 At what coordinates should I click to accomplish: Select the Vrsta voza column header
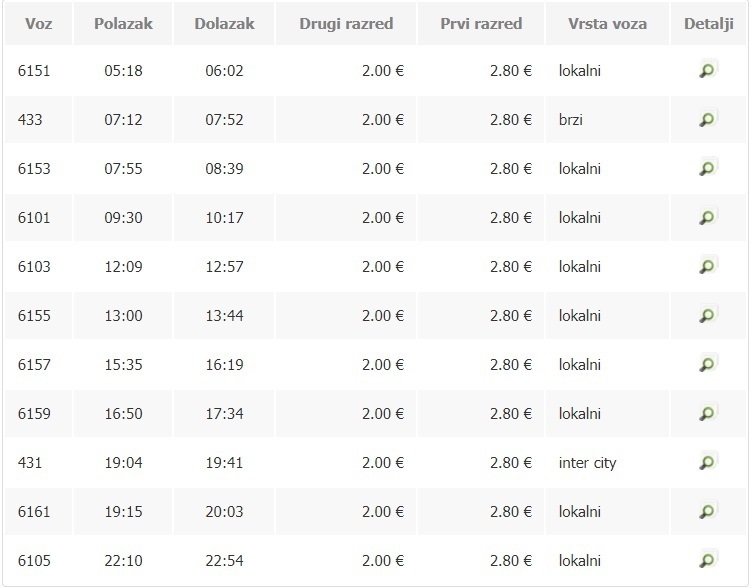pyautogui.click(x=607, y=23)
